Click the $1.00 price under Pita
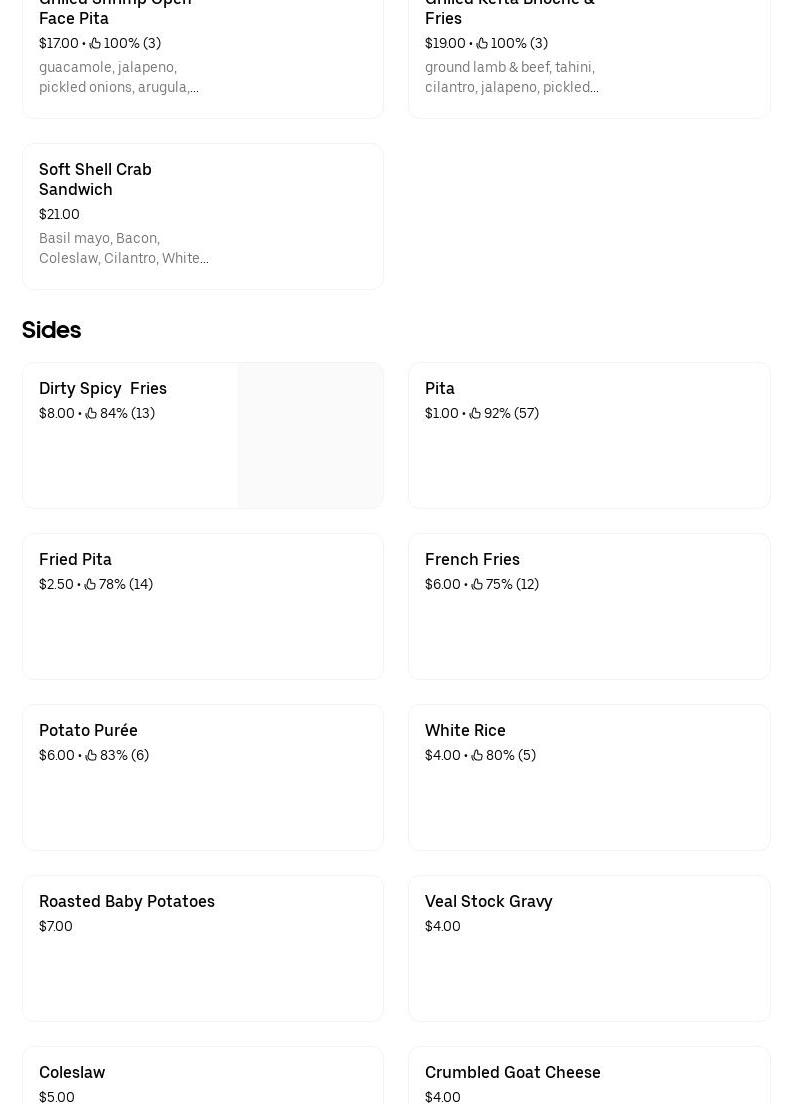 [442, 413]
